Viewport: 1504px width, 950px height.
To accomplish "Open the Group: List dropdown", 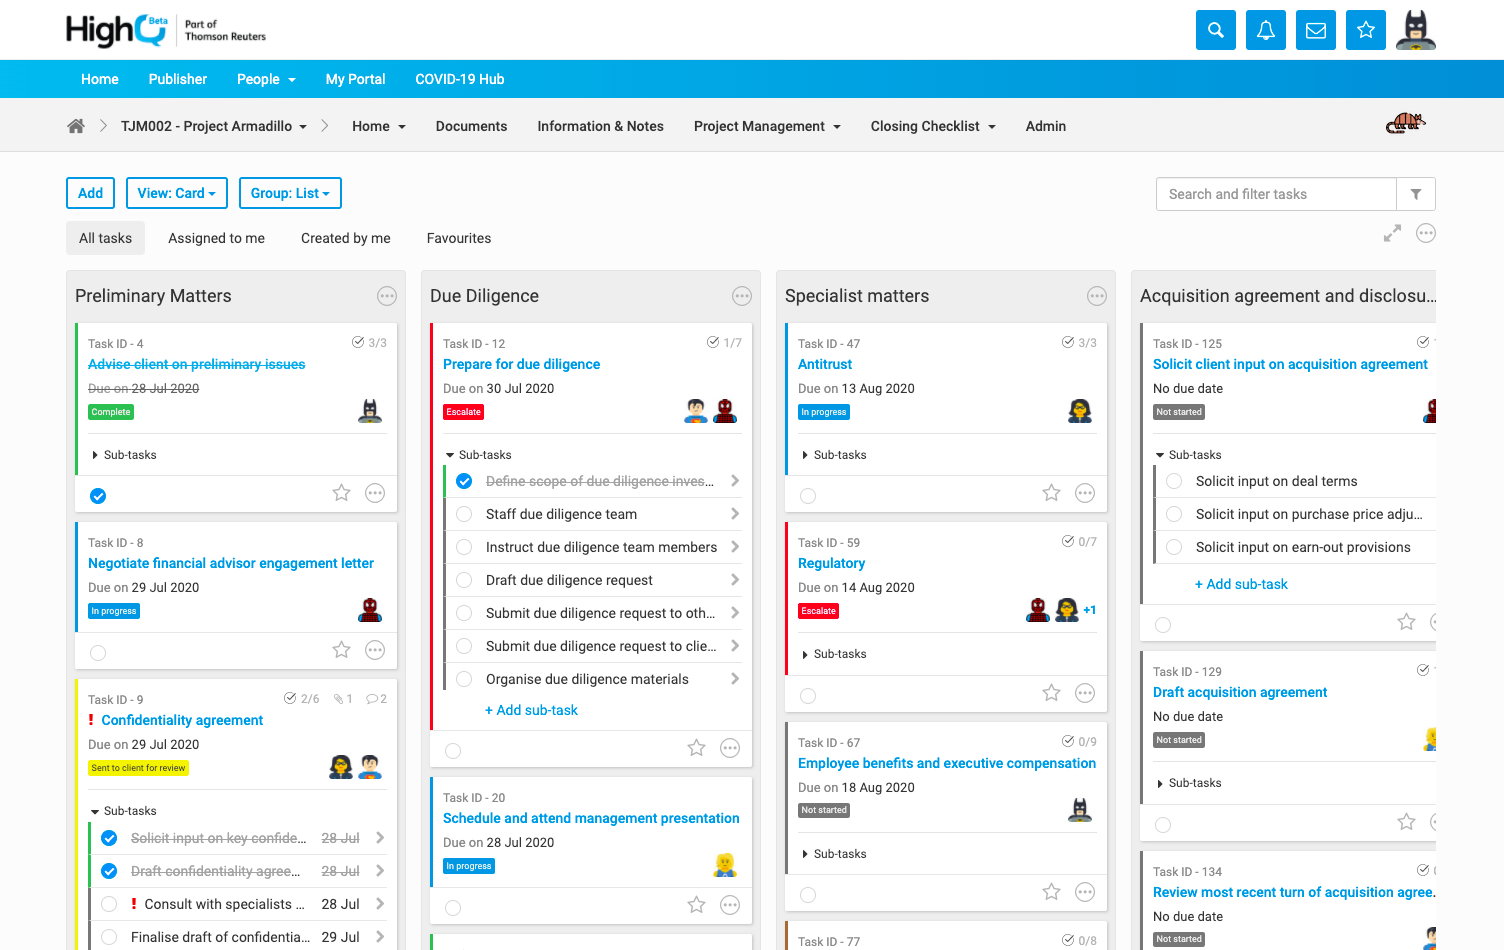I will pyautogui.click(x=290, y=193).
